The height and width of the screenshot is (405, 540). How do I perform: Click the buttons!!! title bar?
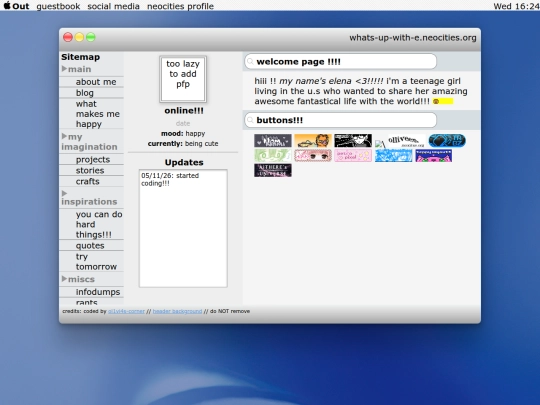click(341, 120)
